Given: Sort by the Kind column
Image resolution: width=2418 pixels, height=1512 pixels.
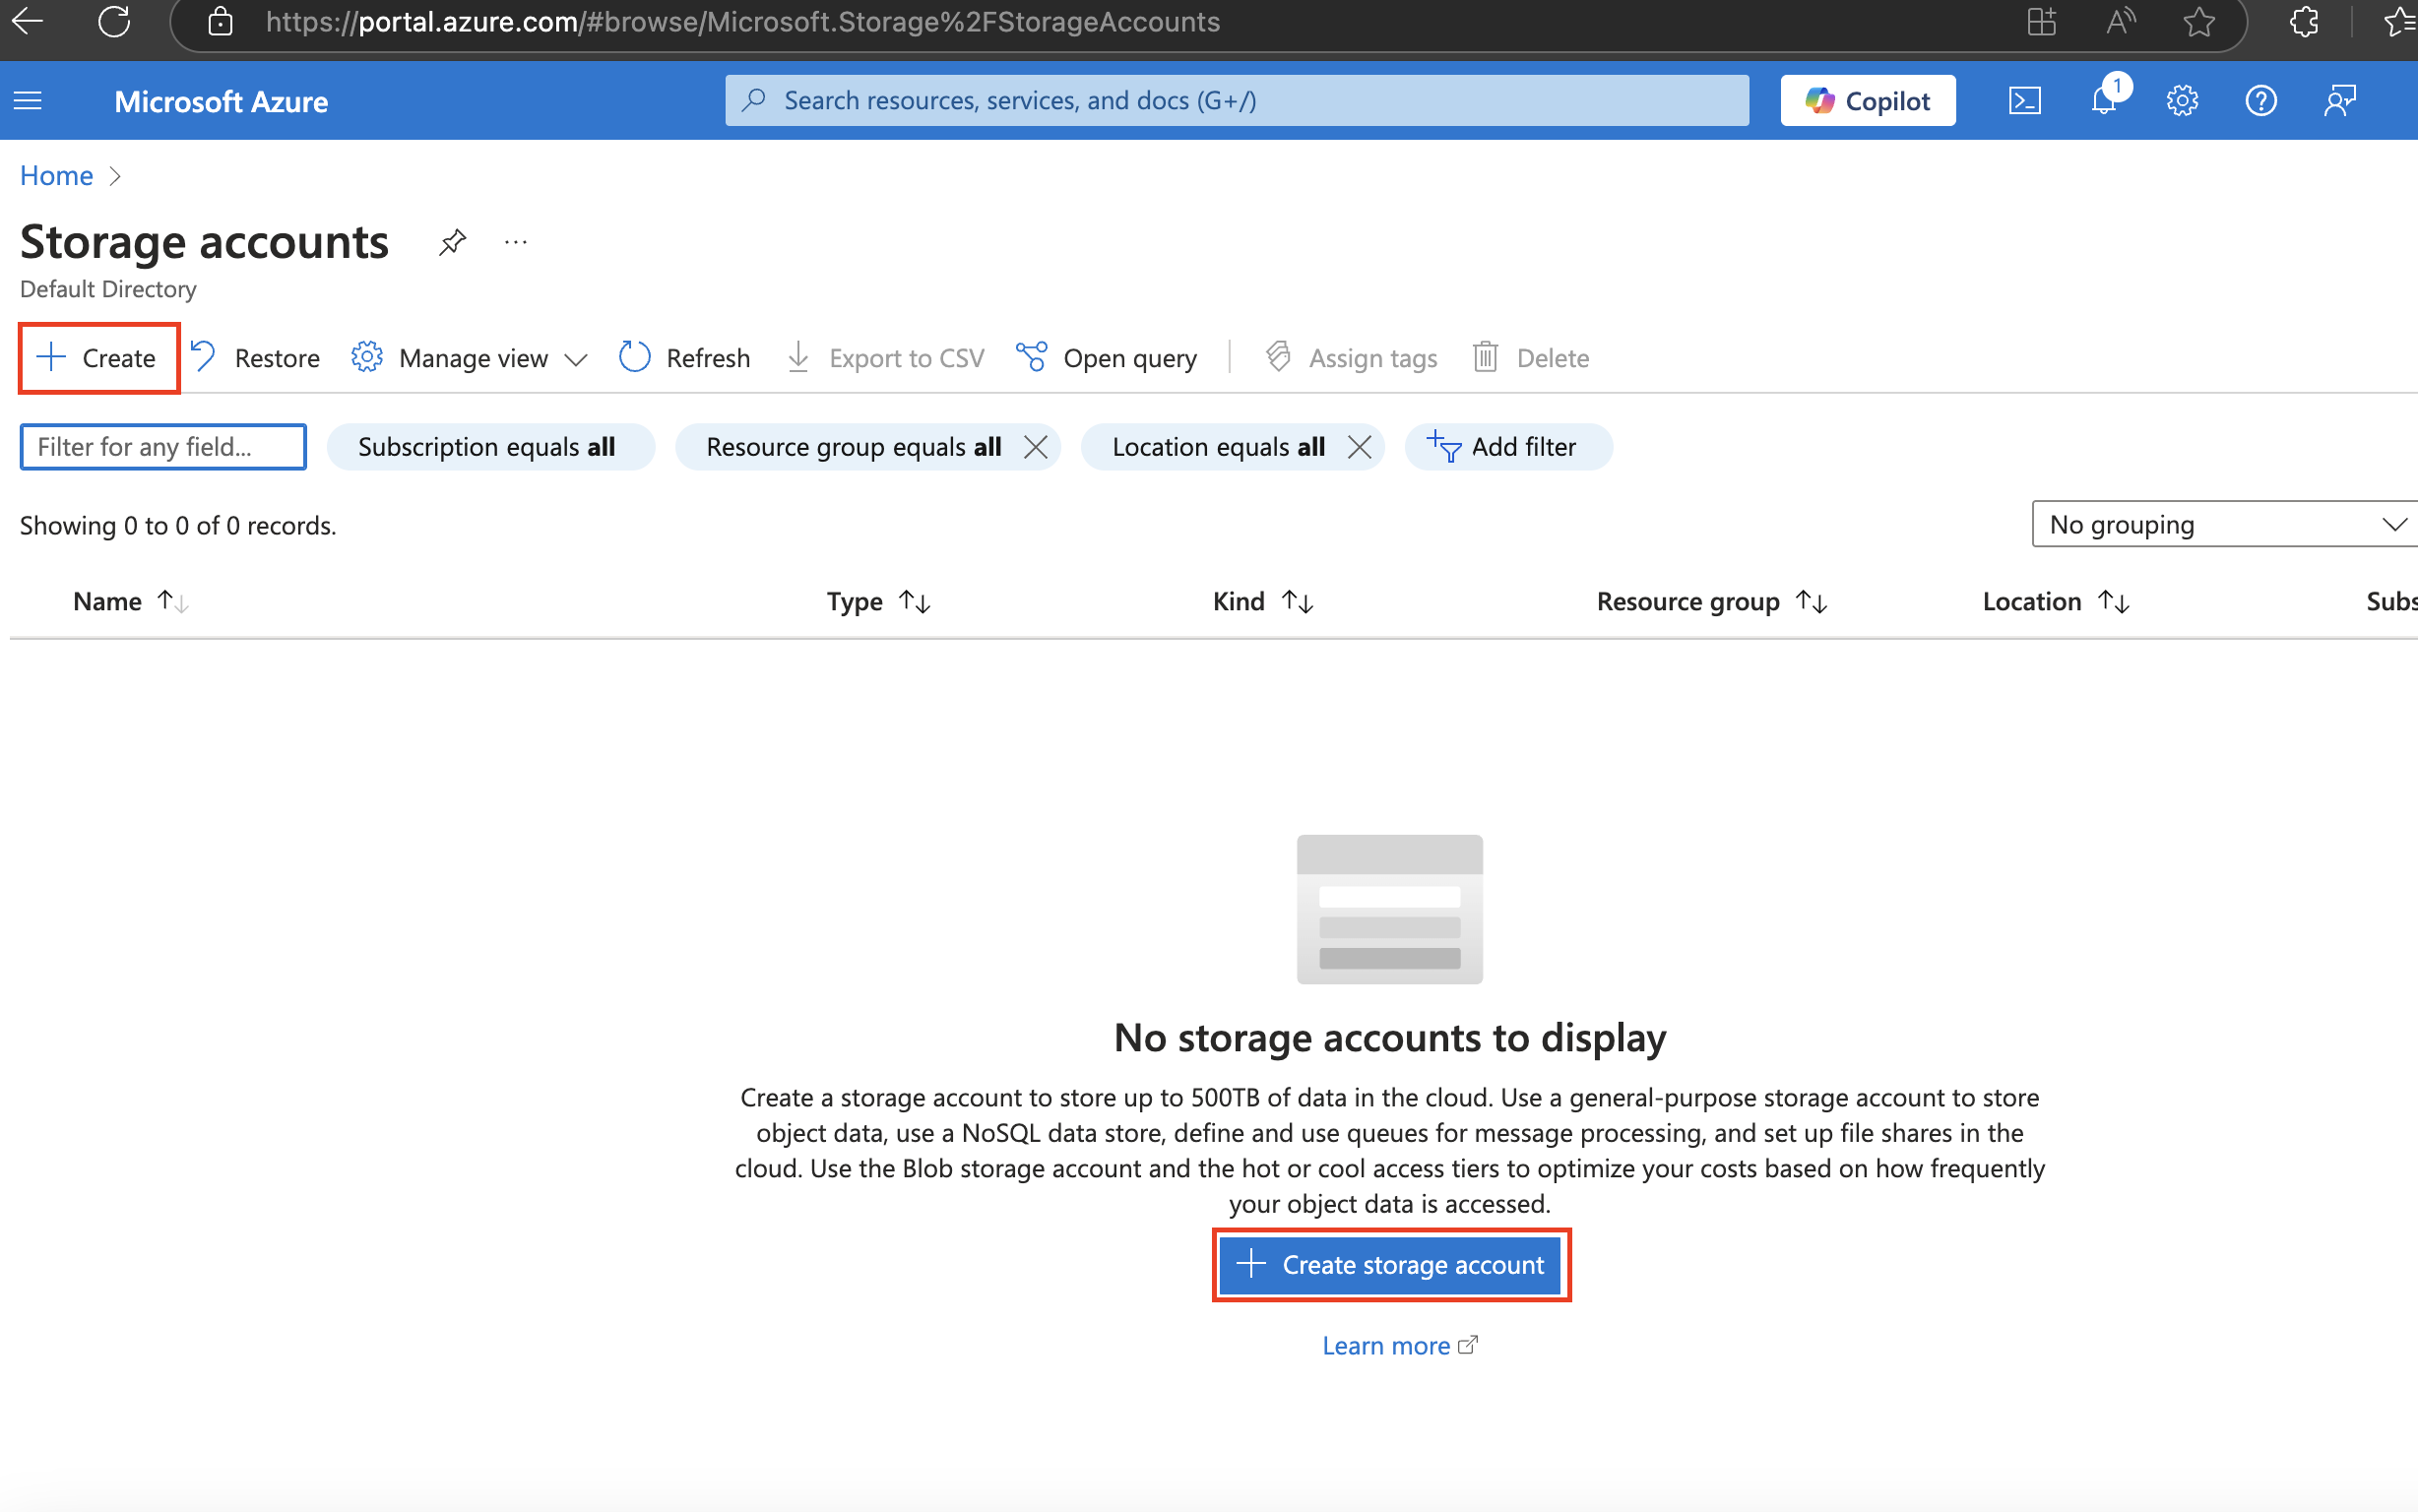Looking at the screenshot, I should click(x=1262, y=601).
